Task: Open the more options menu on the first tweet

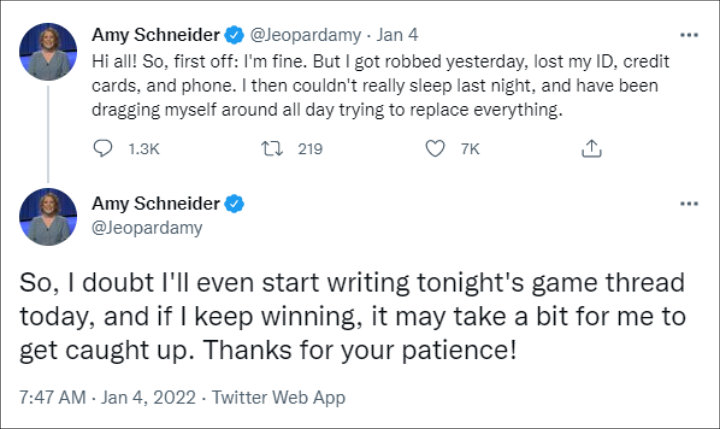Action: click(x=688, y=34)
